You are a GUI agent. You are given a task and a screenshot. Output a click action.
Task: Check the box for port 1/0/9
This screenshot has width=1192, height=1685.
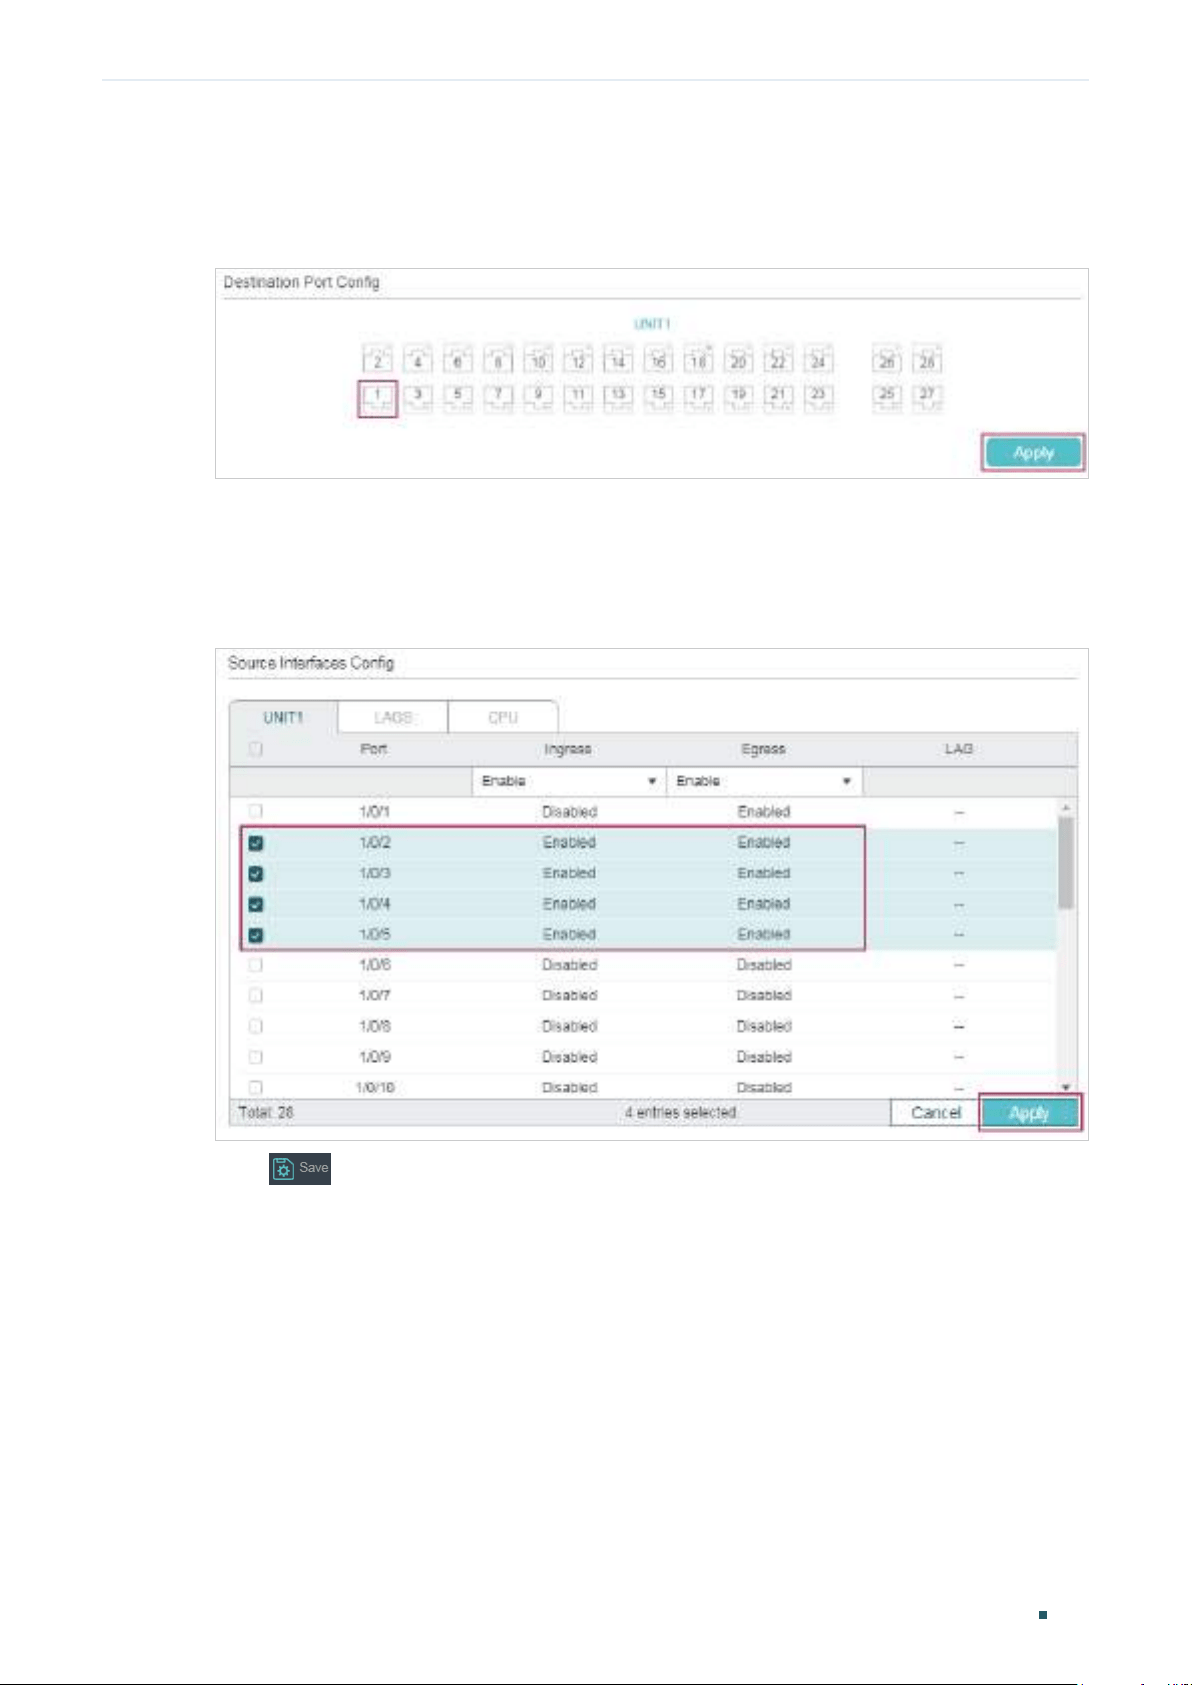coord(256,1057)
